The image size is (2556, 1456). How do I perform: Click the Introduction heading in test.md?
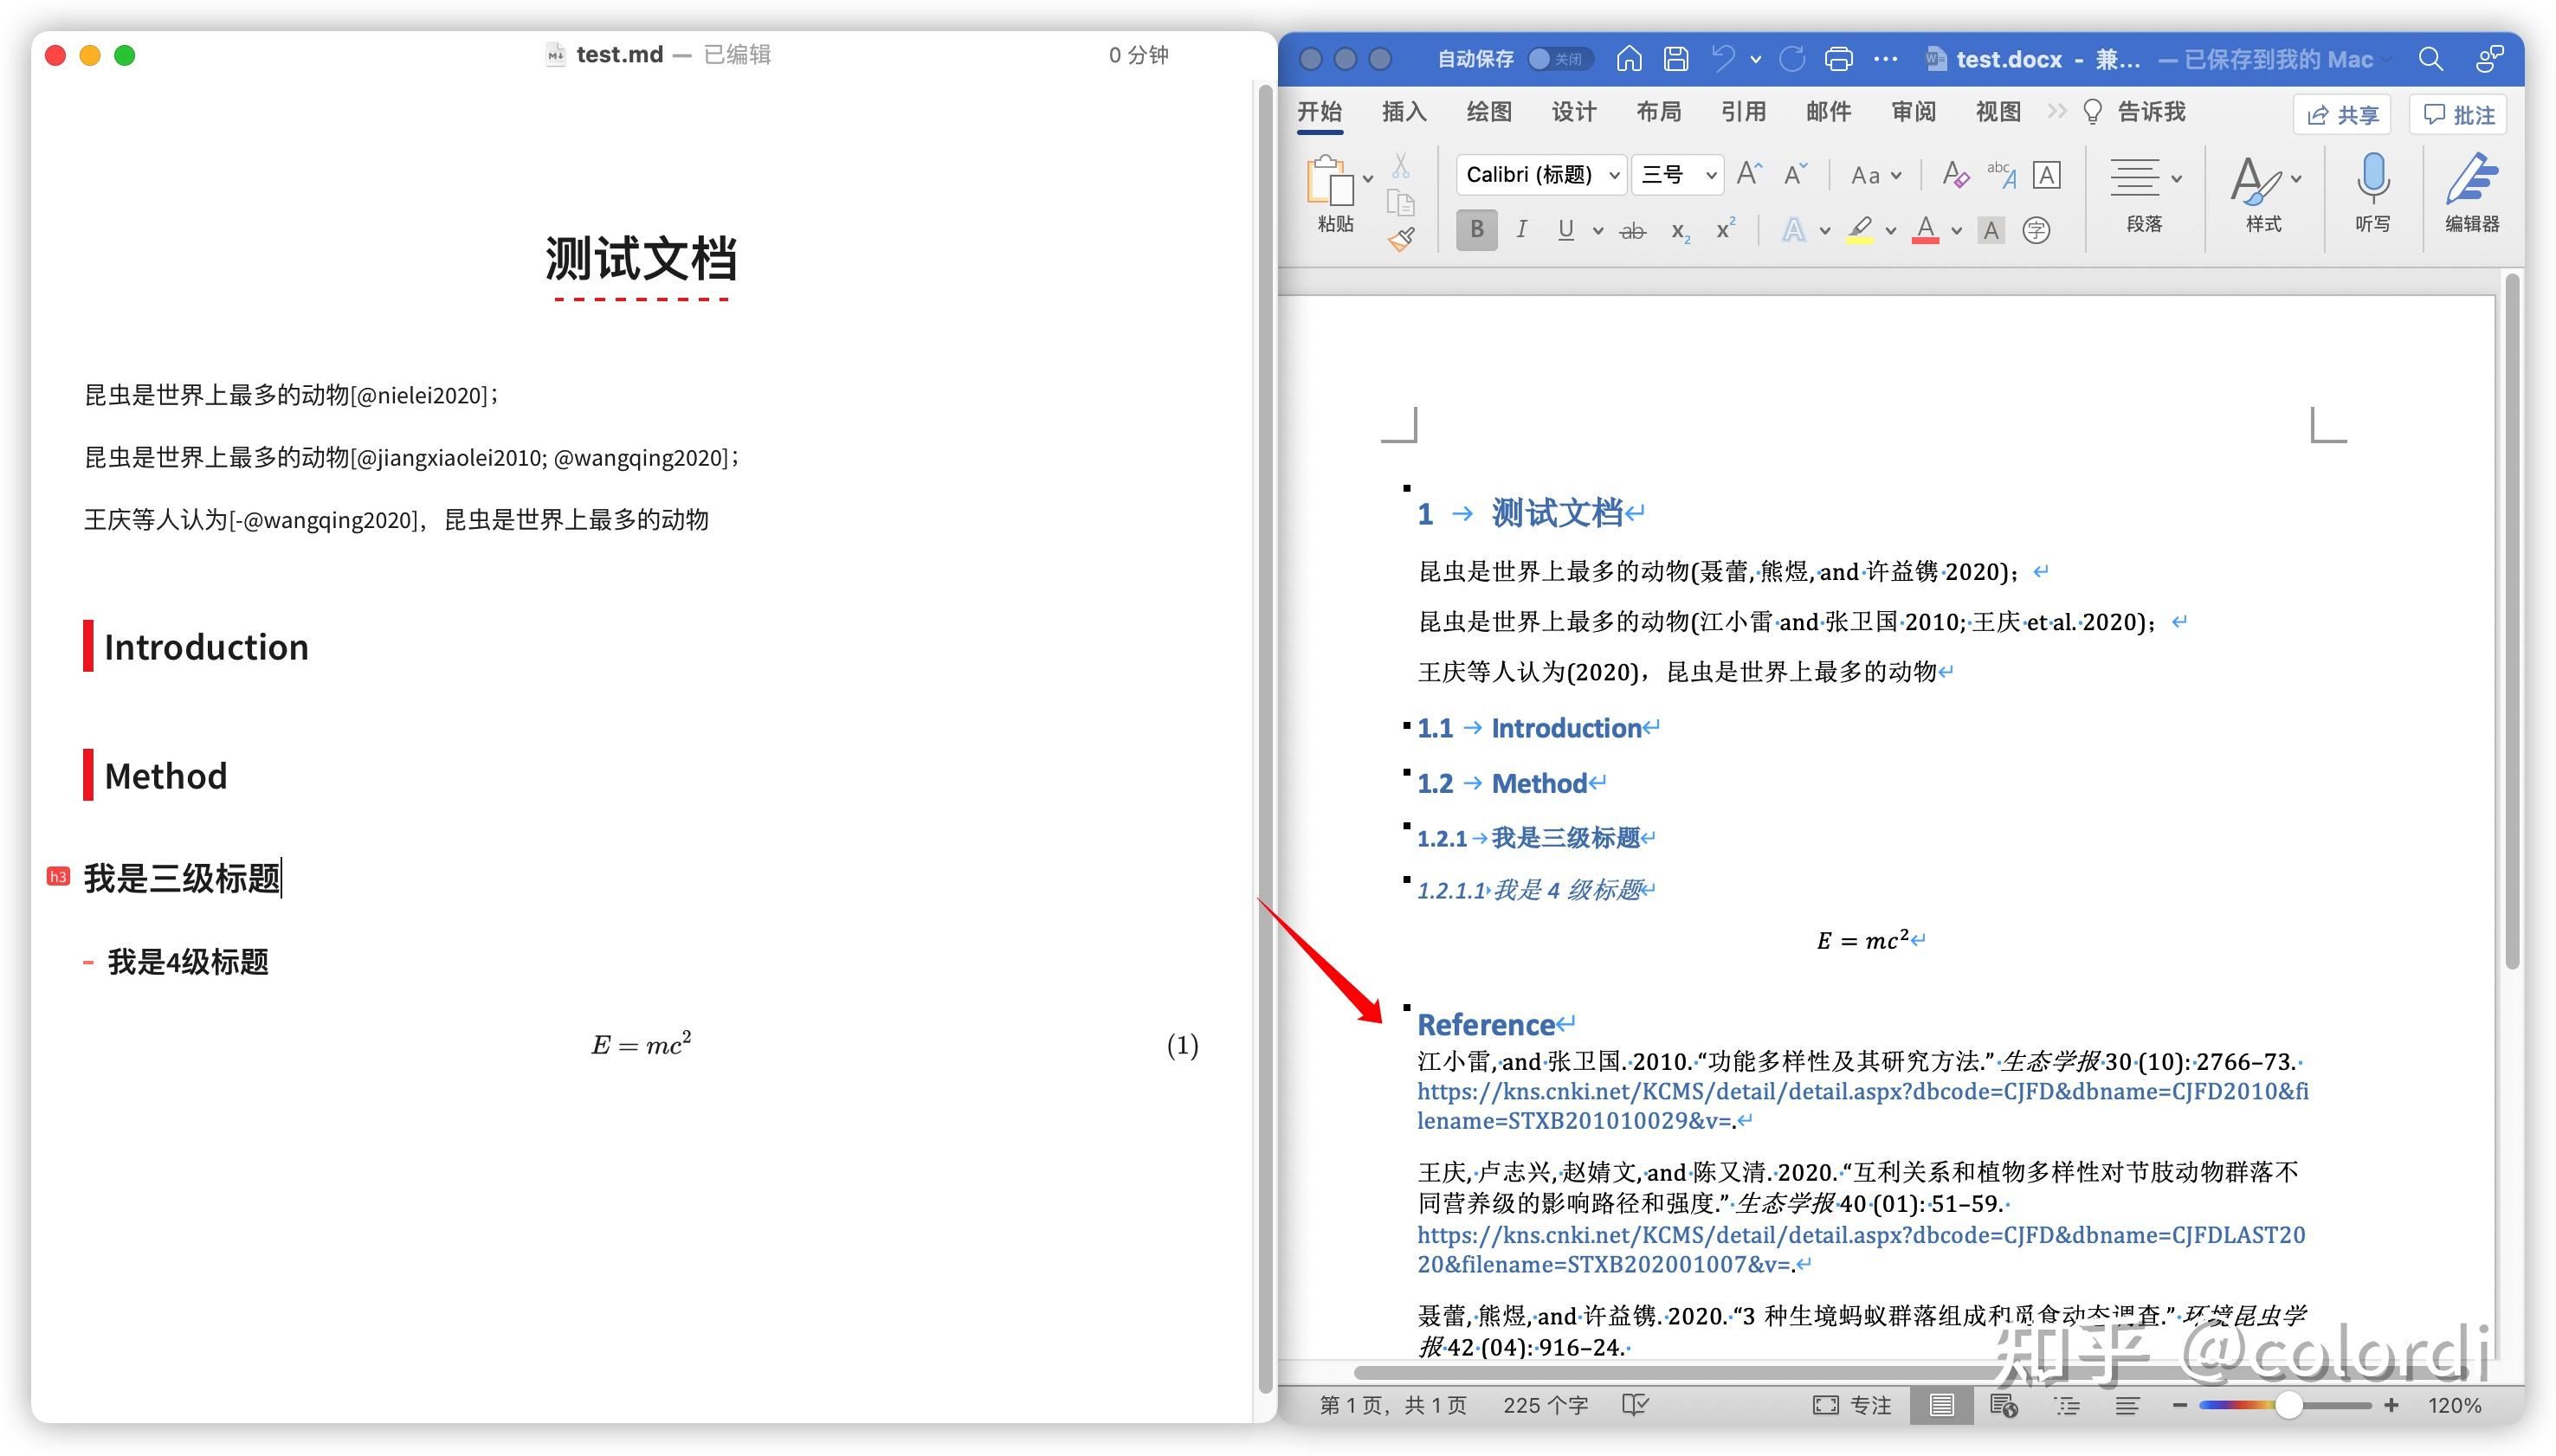coord(206,647)
